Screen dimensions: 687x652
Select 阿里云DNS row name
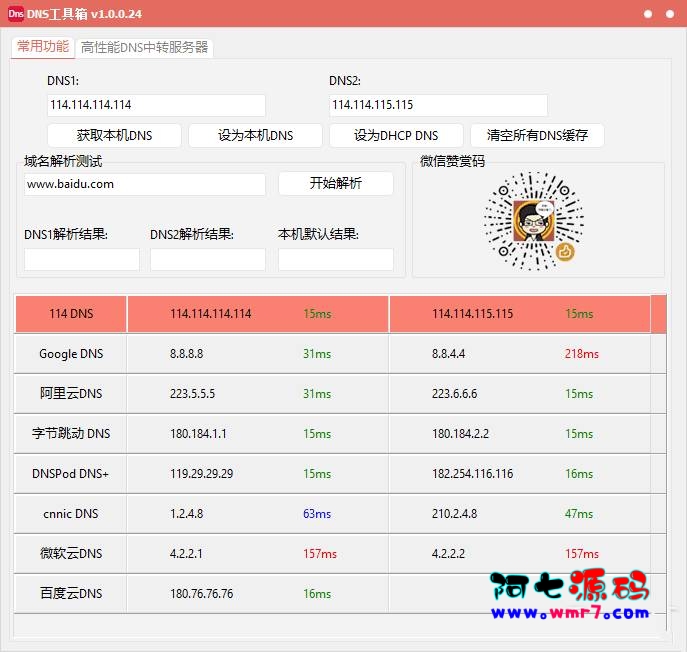click(x=71, y=394)
